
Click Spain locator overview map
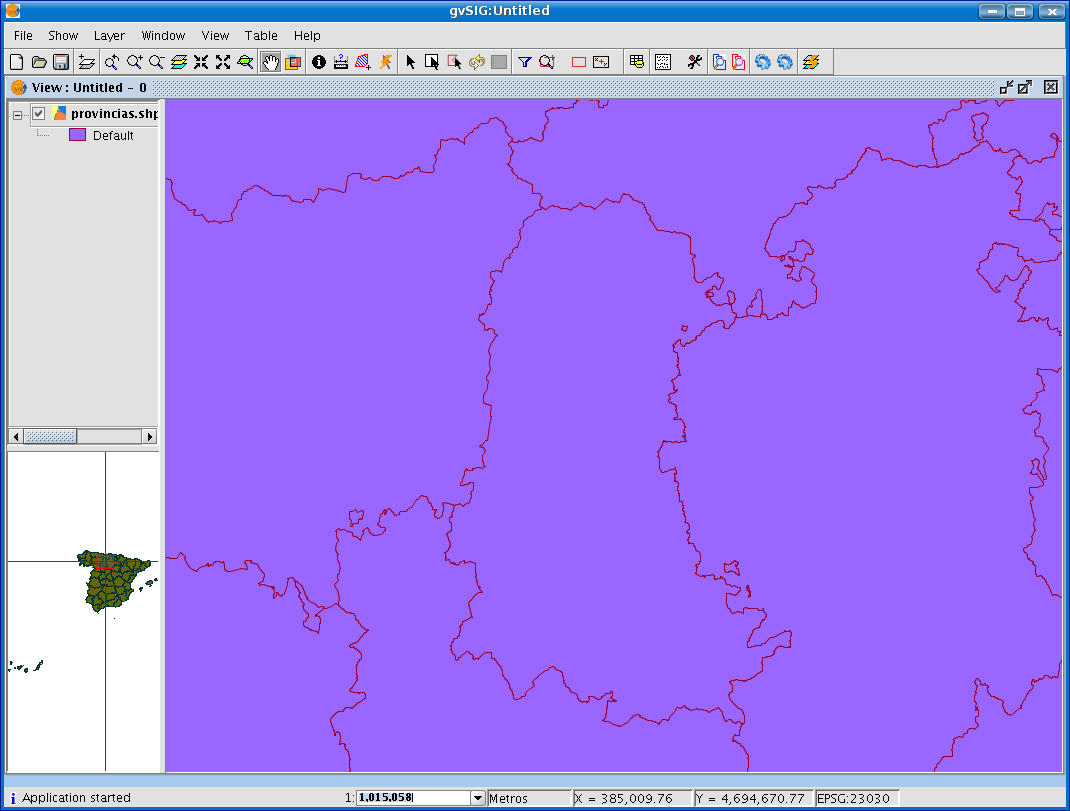click(83, 612)
